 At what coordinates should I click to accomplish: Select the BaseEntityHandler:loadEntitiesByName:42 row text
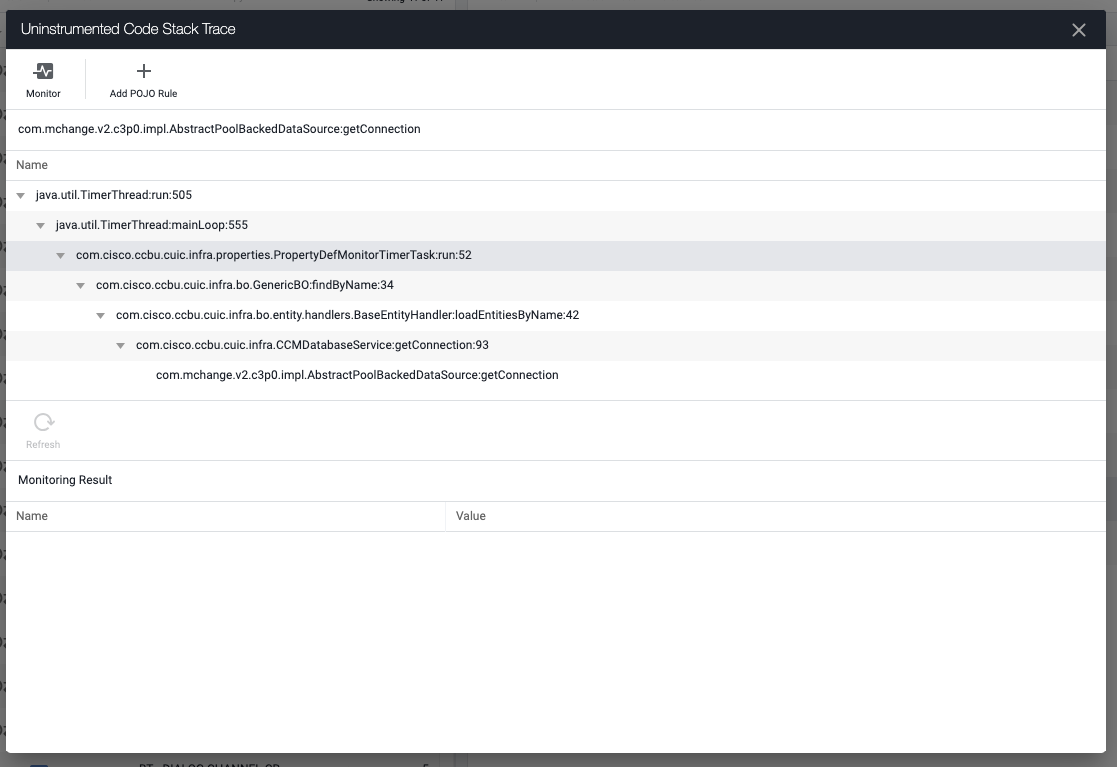347,315
